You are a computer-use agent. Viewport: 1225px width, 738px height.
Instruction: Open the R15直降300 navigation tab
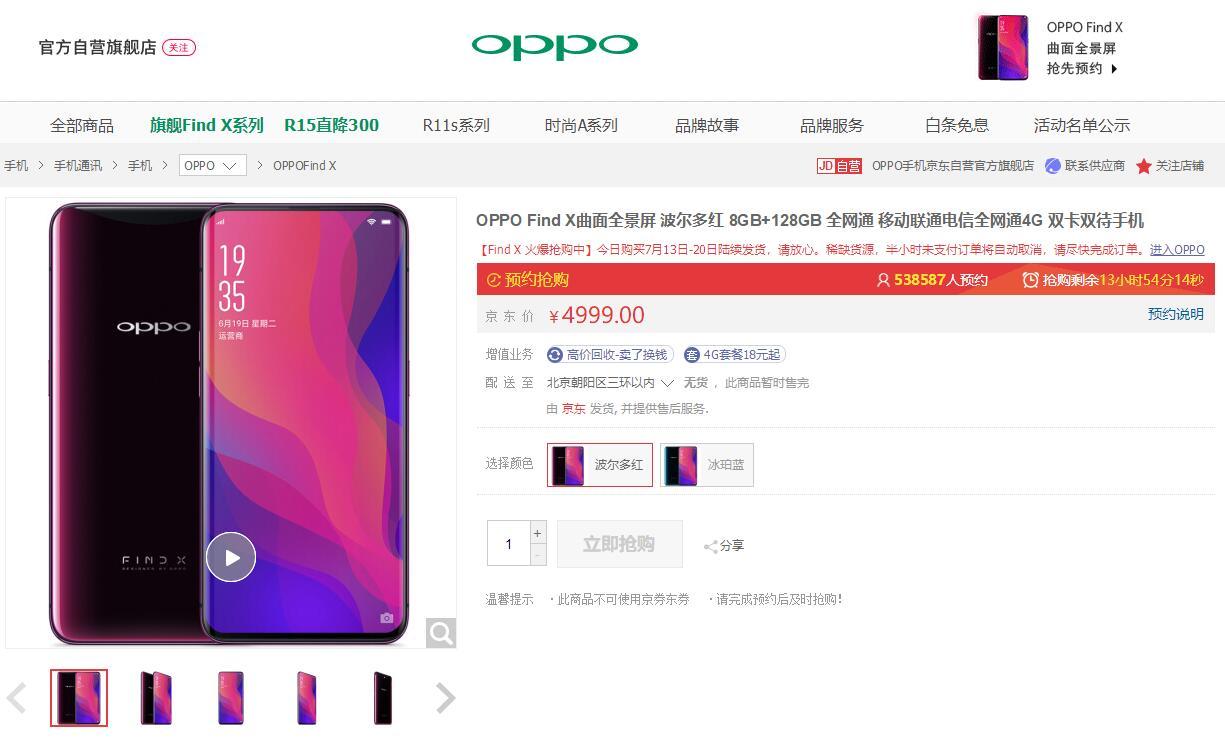click(332, 125)
